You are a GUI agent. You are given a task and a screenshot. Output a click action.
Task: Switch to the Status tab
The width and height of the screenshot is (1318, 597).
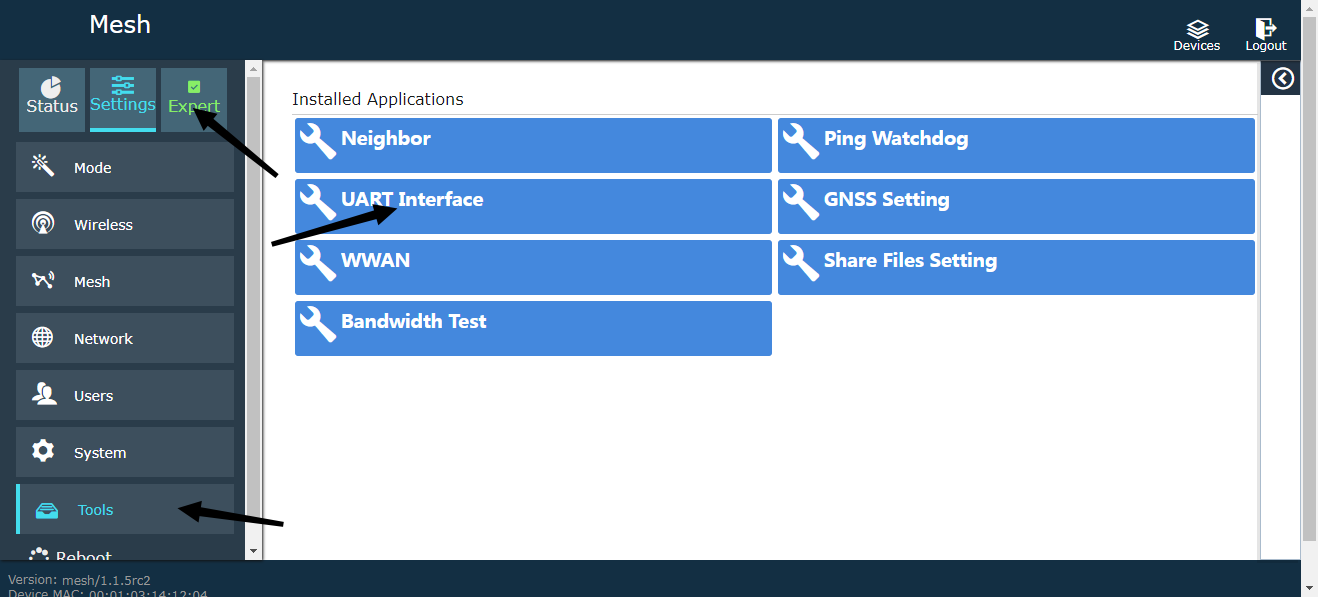pyautogui.click(x=52, y=99)
